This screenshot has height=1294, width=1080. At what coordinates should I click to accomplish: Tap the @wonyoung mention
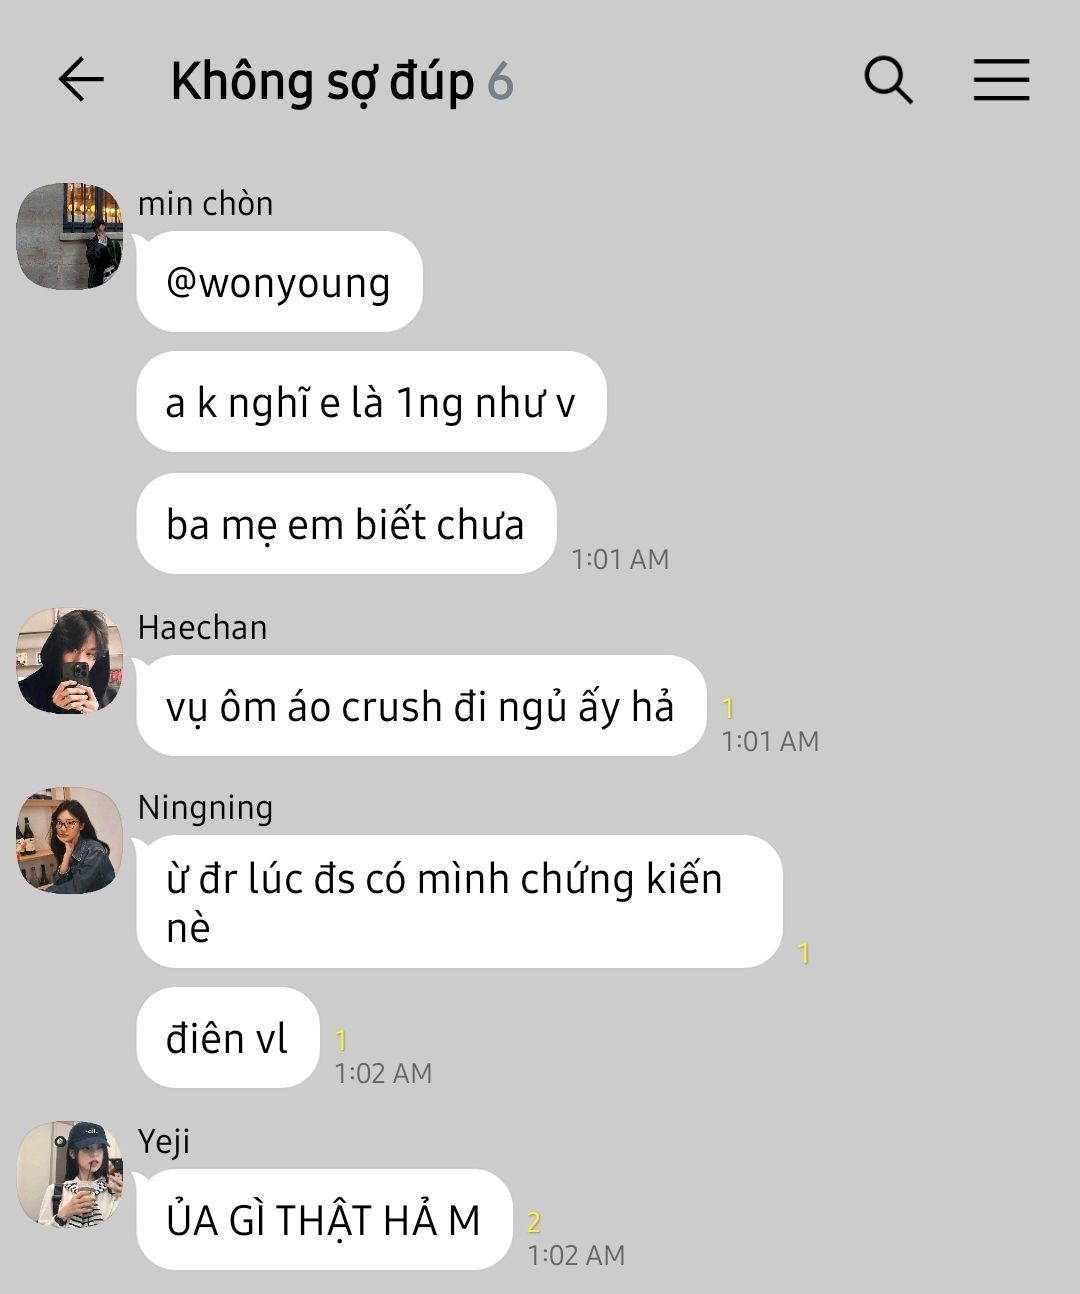pyautogui.click(x=279, y=282)
